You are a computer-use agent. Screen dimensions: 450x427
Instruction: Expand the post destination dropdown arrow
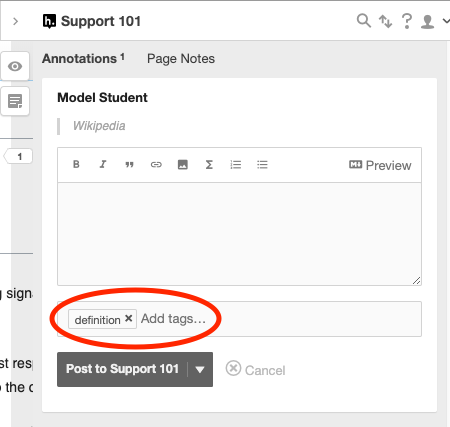click(x=200, y=370)
